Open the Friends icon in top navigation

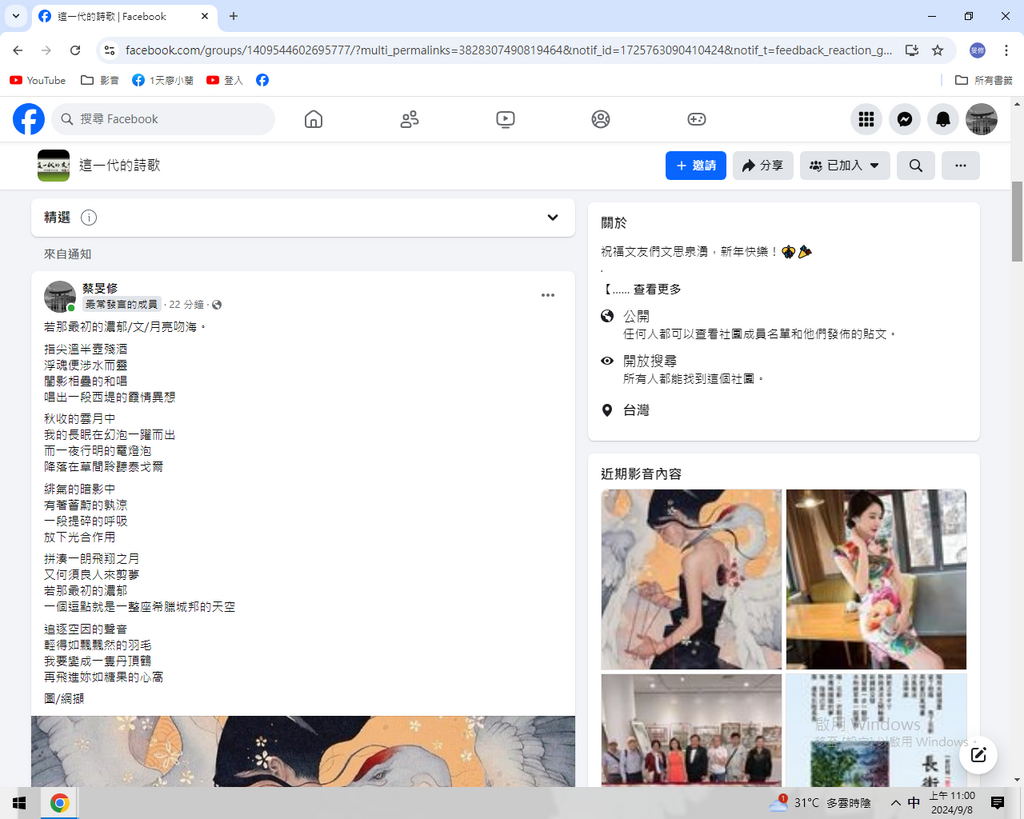[x=409, y=119]
